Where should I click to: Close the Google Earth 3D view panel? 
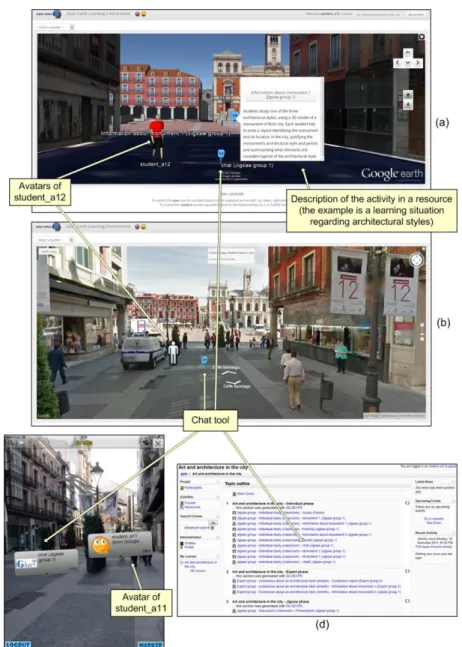[422, 37]
